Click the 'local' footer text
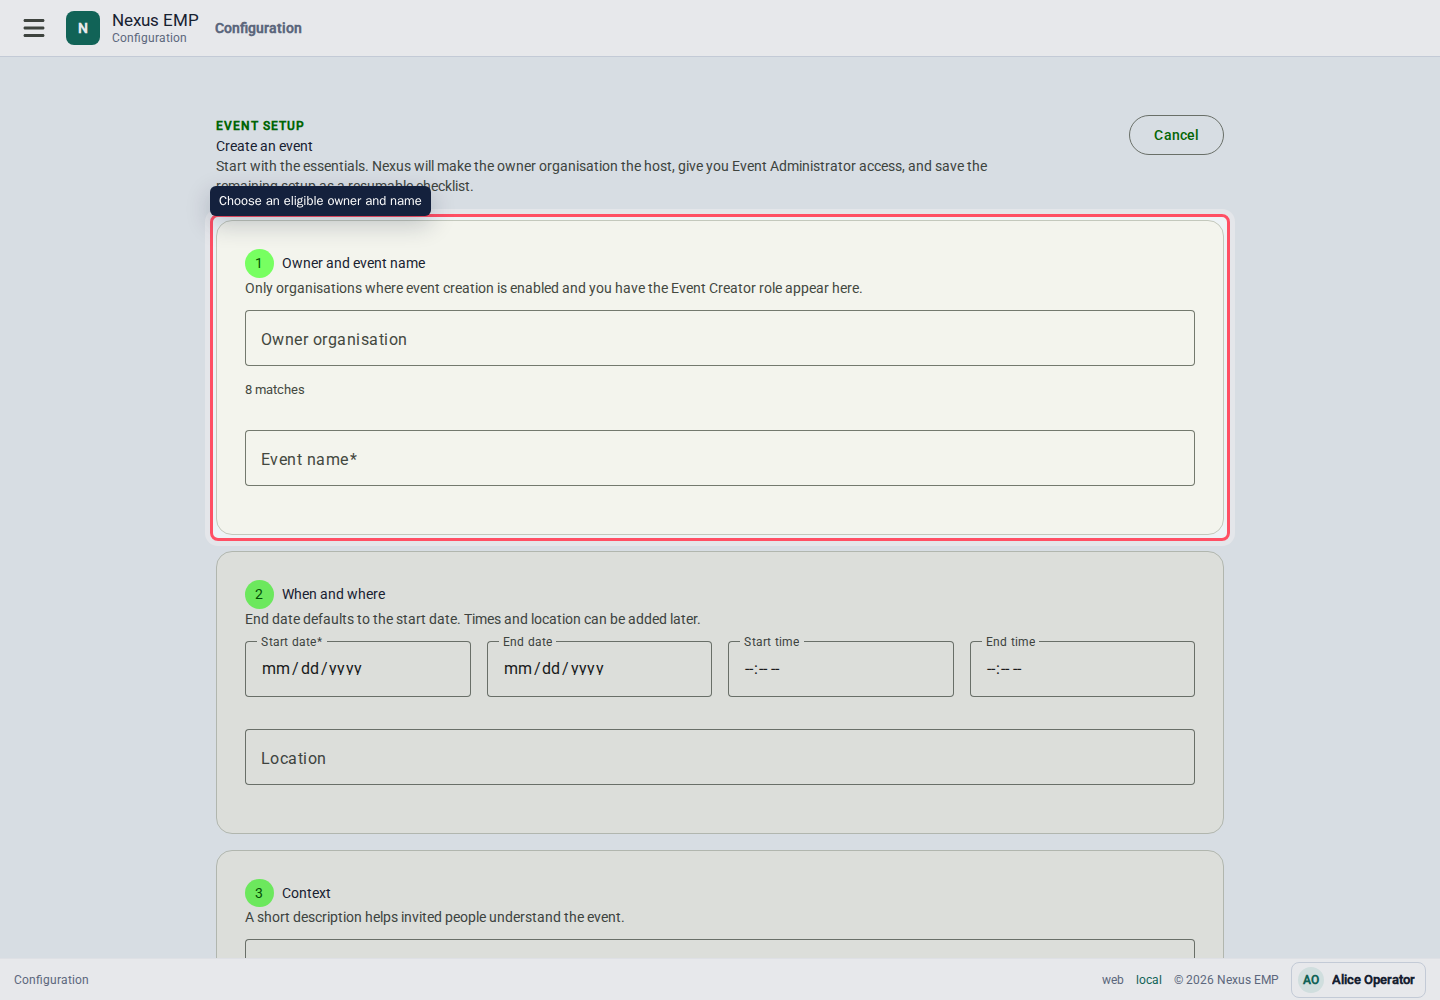This screenshot has width=1440, height=1000. pos(1149,980)
